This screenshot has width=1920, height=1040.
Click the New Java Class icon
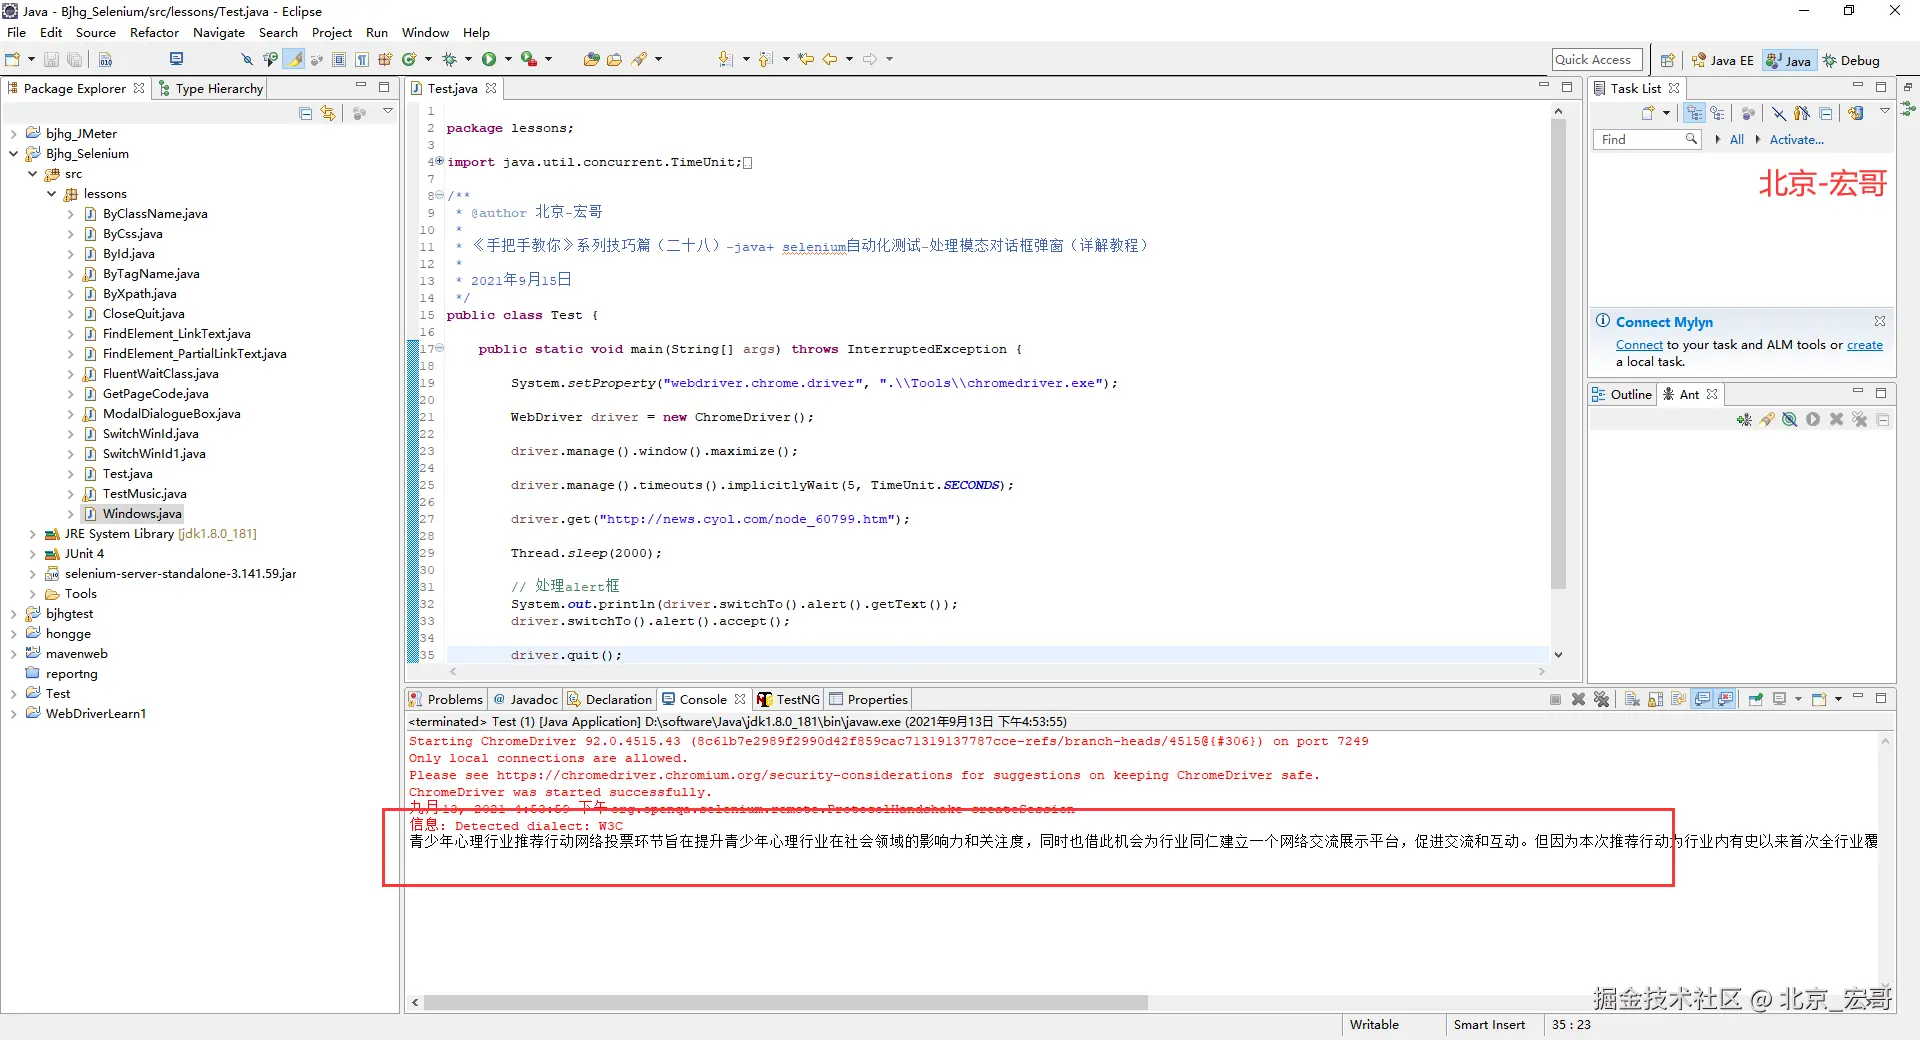pyautogui.click(x=409, y=60)
